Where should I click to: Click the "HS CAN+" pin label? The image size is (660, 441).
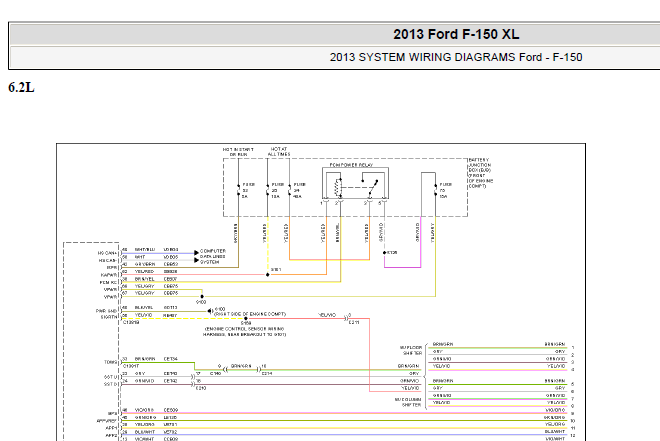107,253
